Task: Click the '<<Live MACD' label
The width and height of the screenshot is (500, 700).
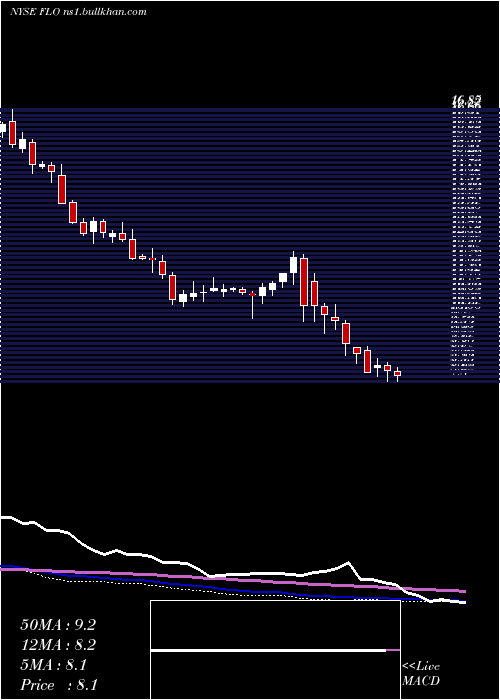Action: [x=421, y=674]
